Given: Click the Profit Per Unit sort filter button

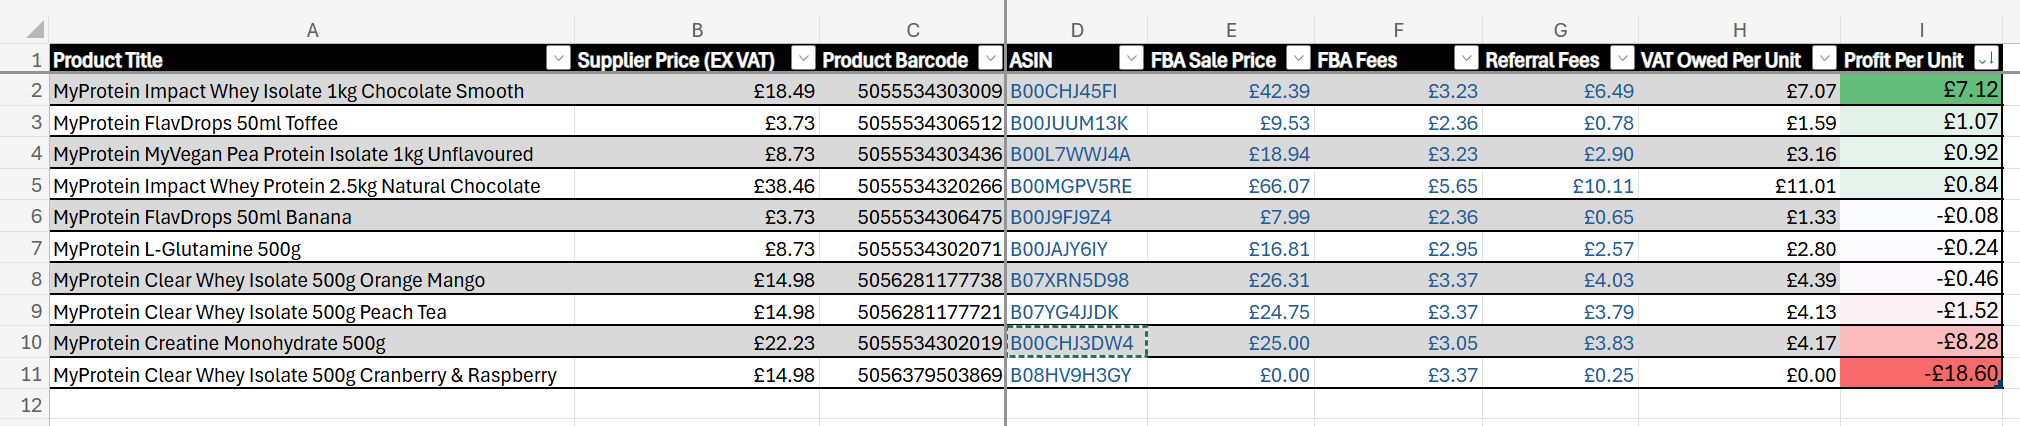Looking at the screenshot, I should (1986, 59).
